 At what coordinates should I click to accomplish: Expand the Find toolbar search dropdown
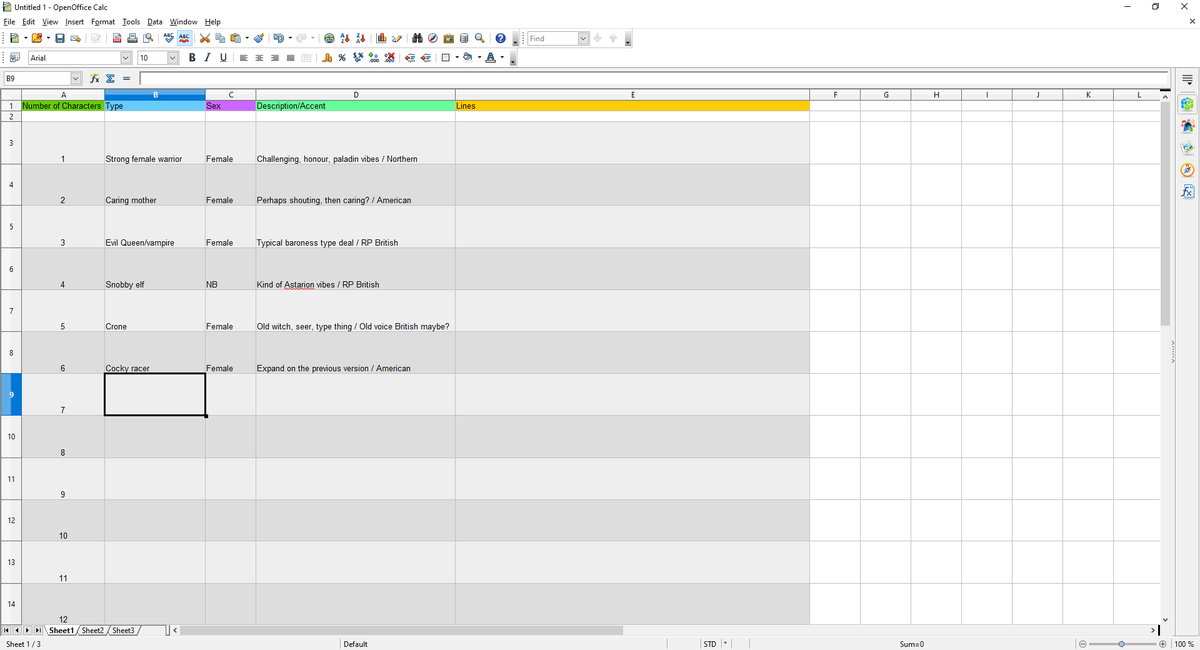tap(584, 39)
